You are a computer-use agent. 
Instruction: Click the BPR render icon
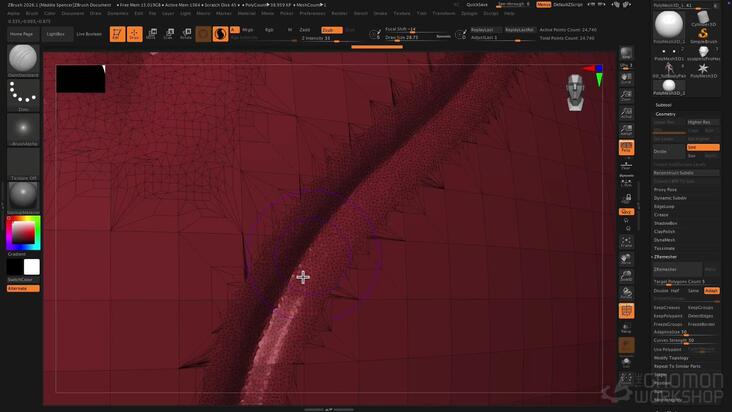(x=626, y=54)
